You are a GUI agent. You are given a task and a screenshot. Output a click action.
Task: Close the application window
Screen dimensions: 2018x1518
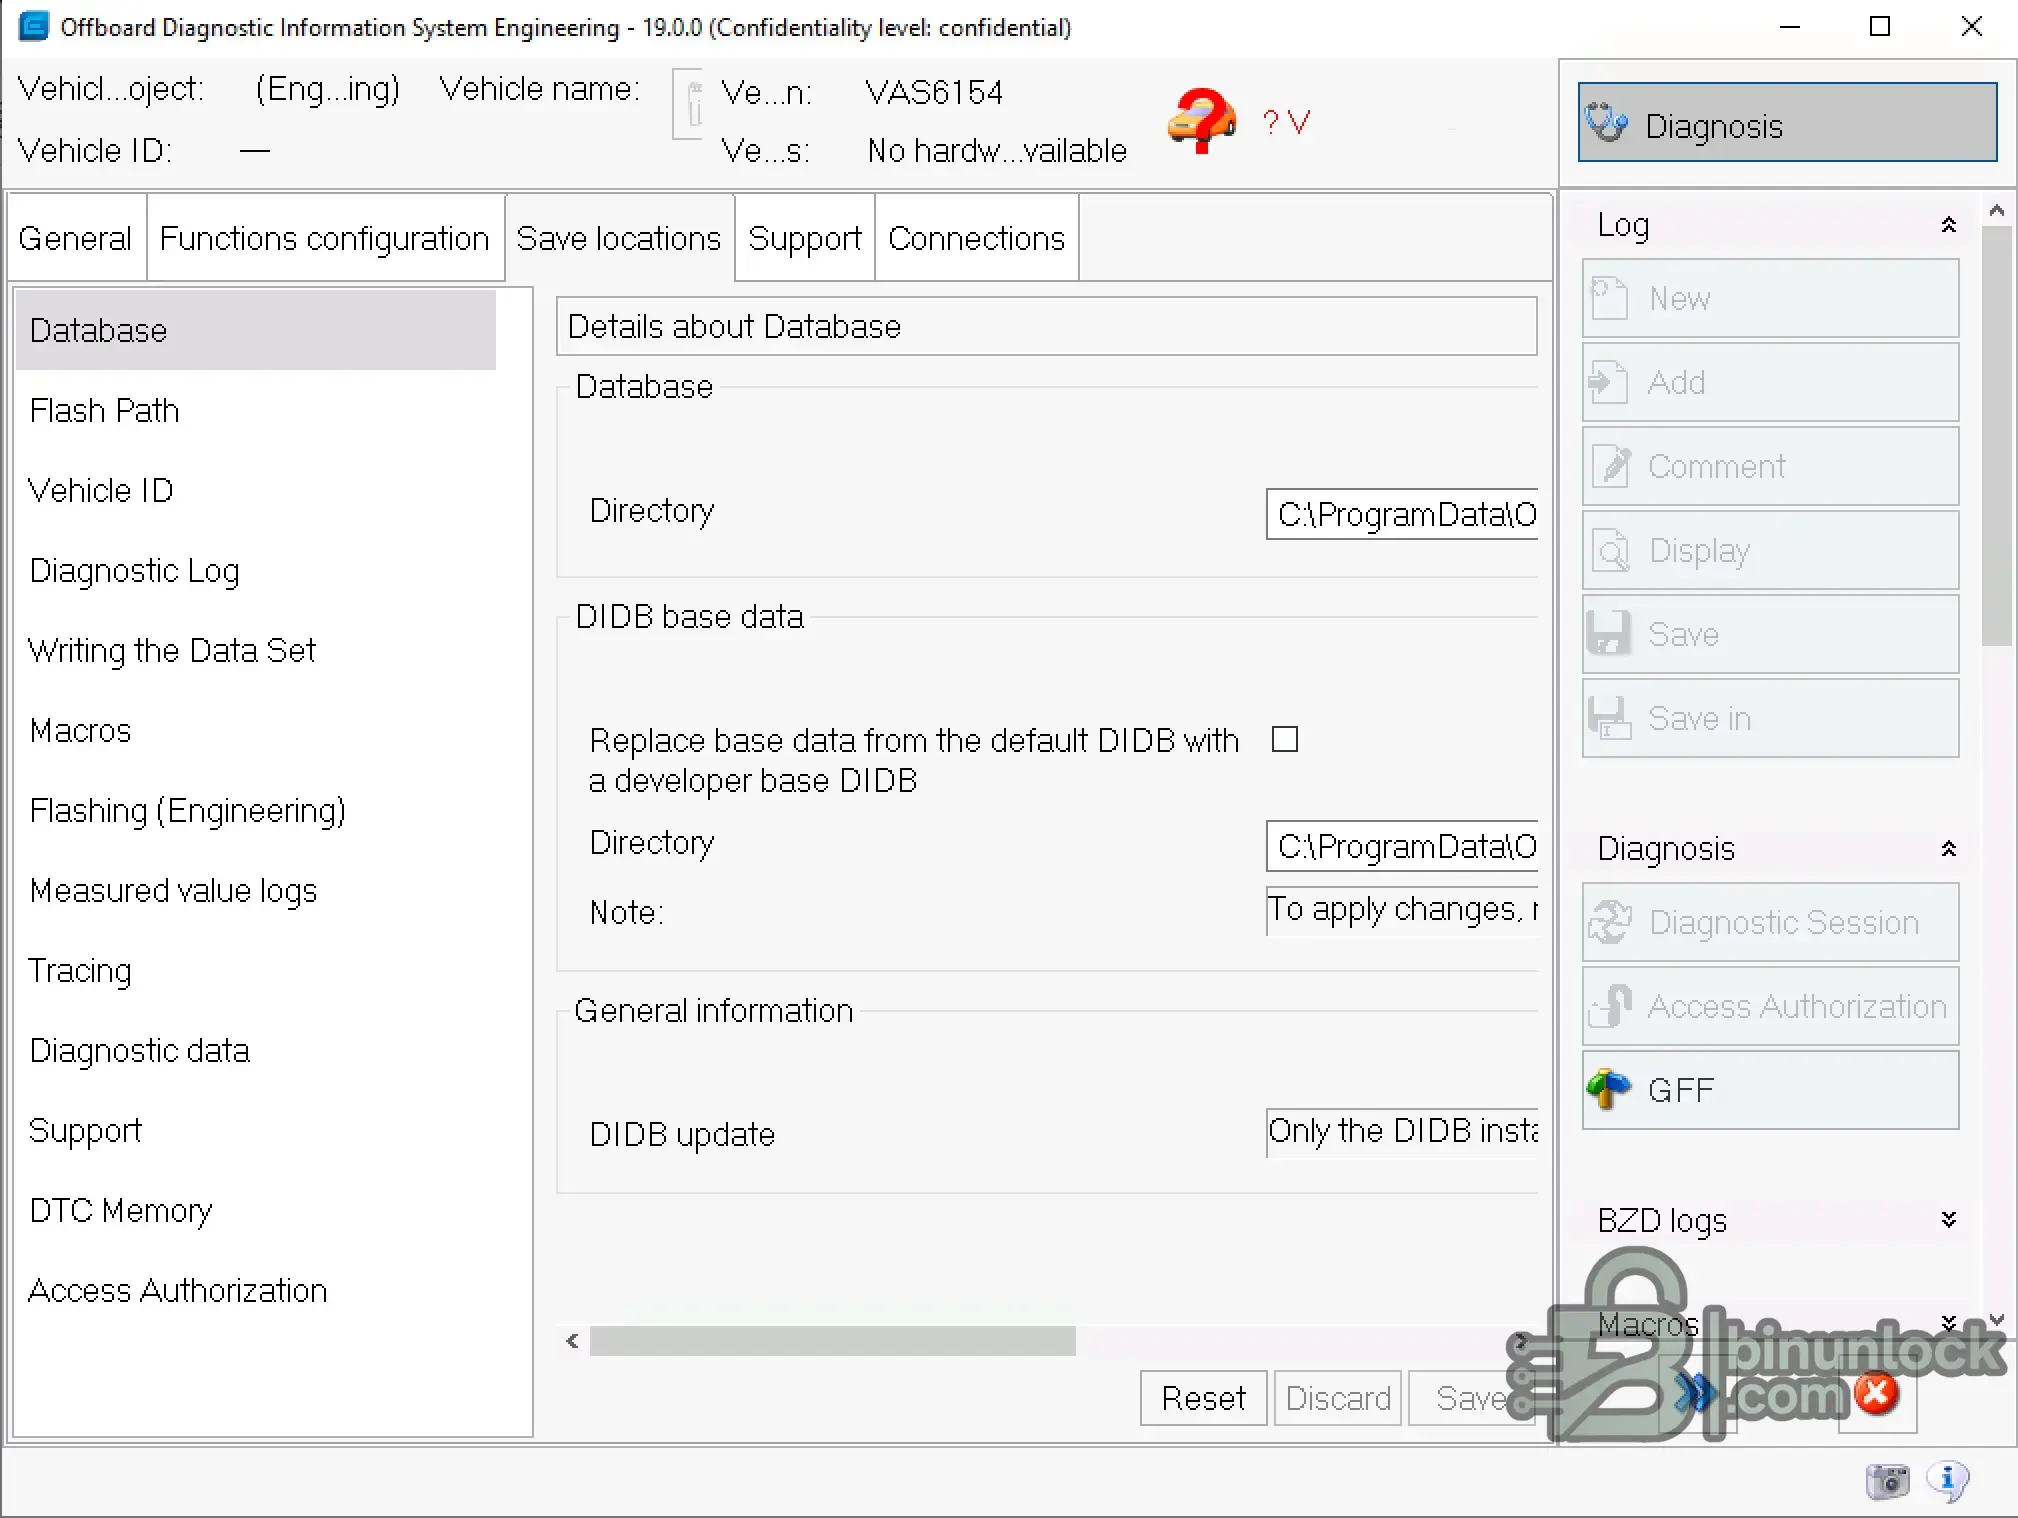coord(1972,27)
